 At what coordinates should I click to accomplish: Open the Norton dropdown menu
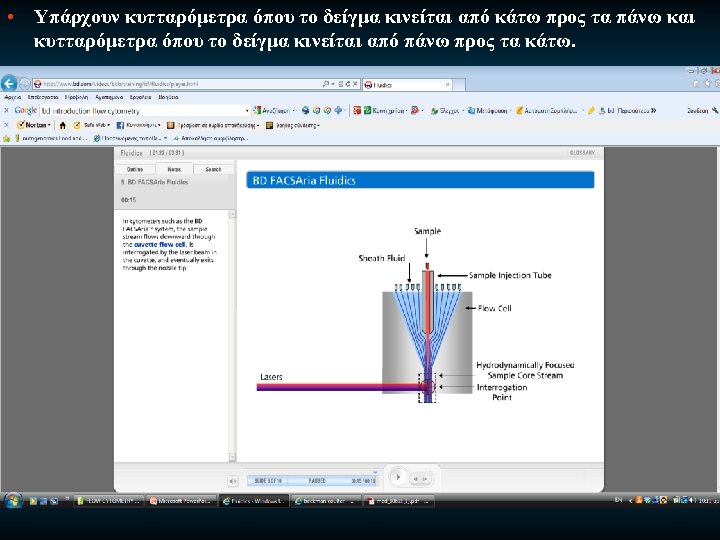coord(34,125)
